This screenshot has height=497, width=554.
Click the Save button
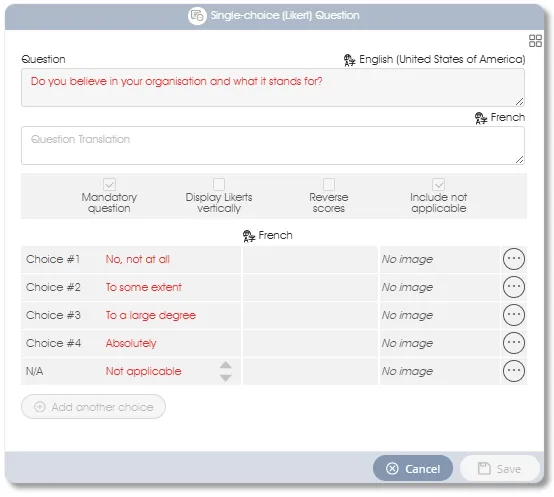click(500, 468)
